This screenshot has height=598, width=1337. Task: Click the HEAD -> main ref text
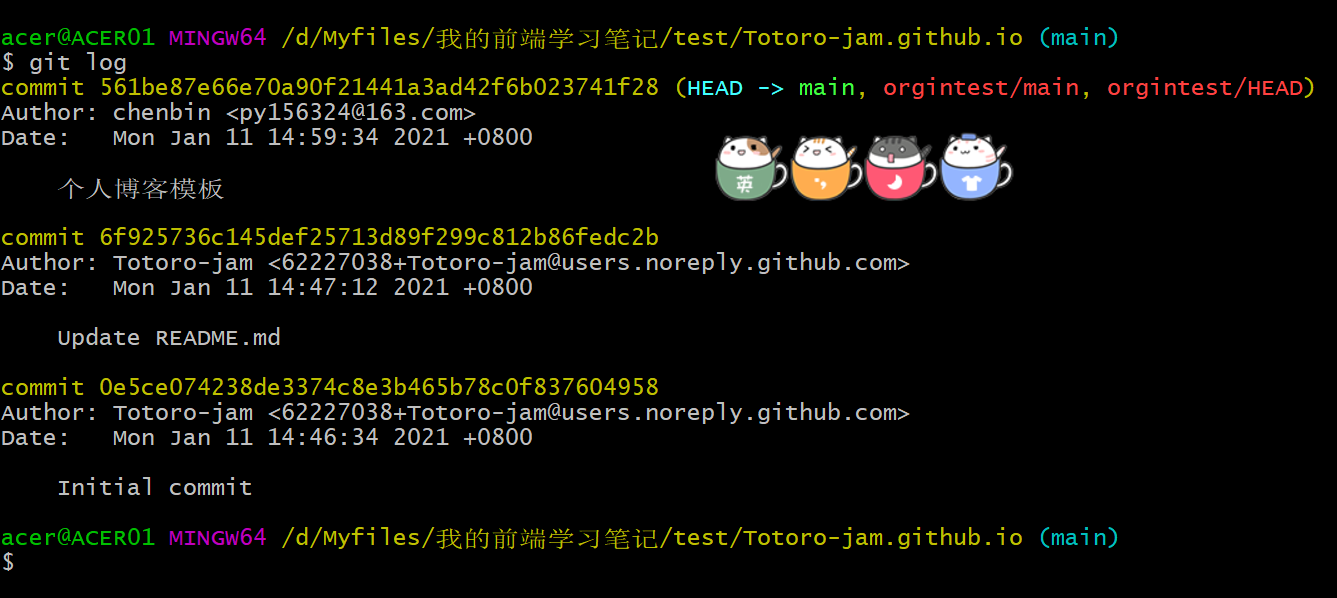point(771,88)
